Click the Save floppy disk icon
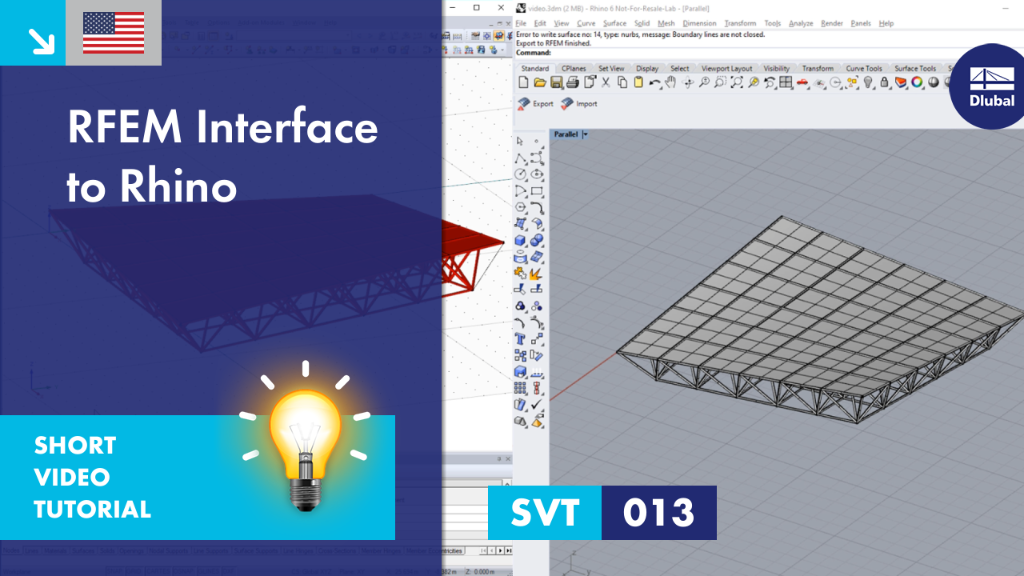The image size is (1024, 576). click(556, 83)
